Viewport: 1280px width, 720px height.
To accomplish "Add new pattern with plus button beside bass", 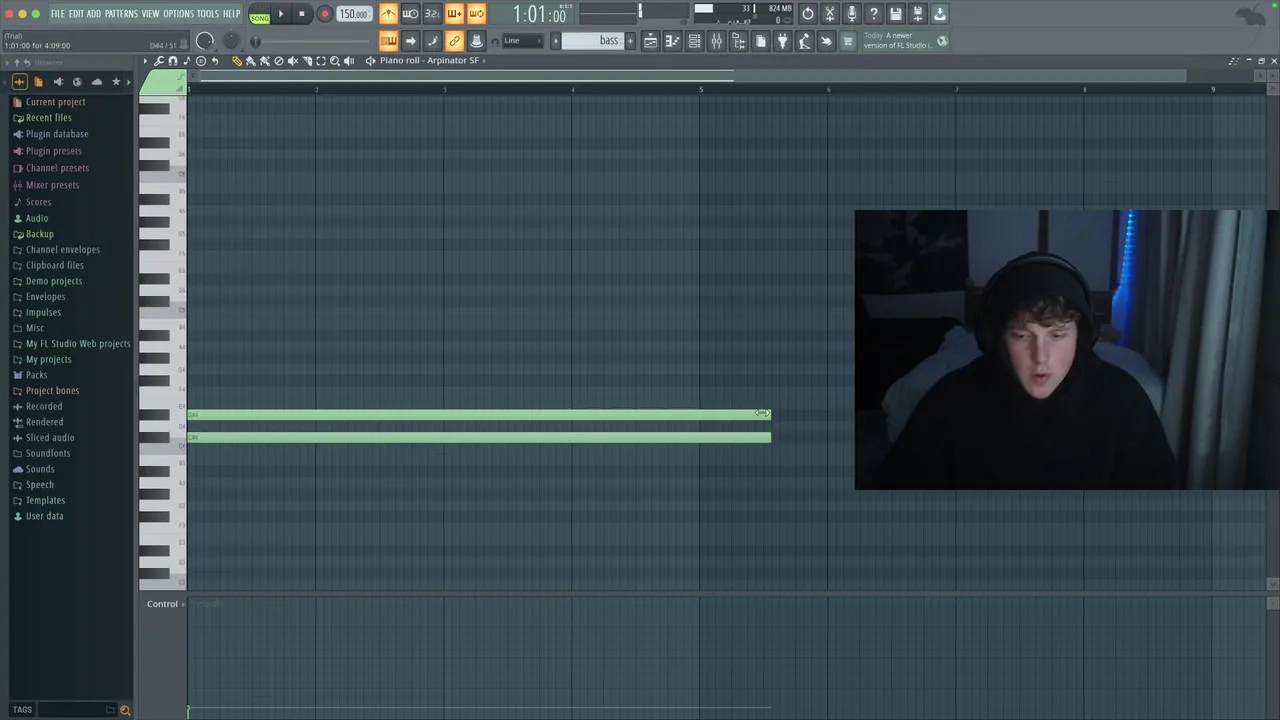I will [630, 41].
